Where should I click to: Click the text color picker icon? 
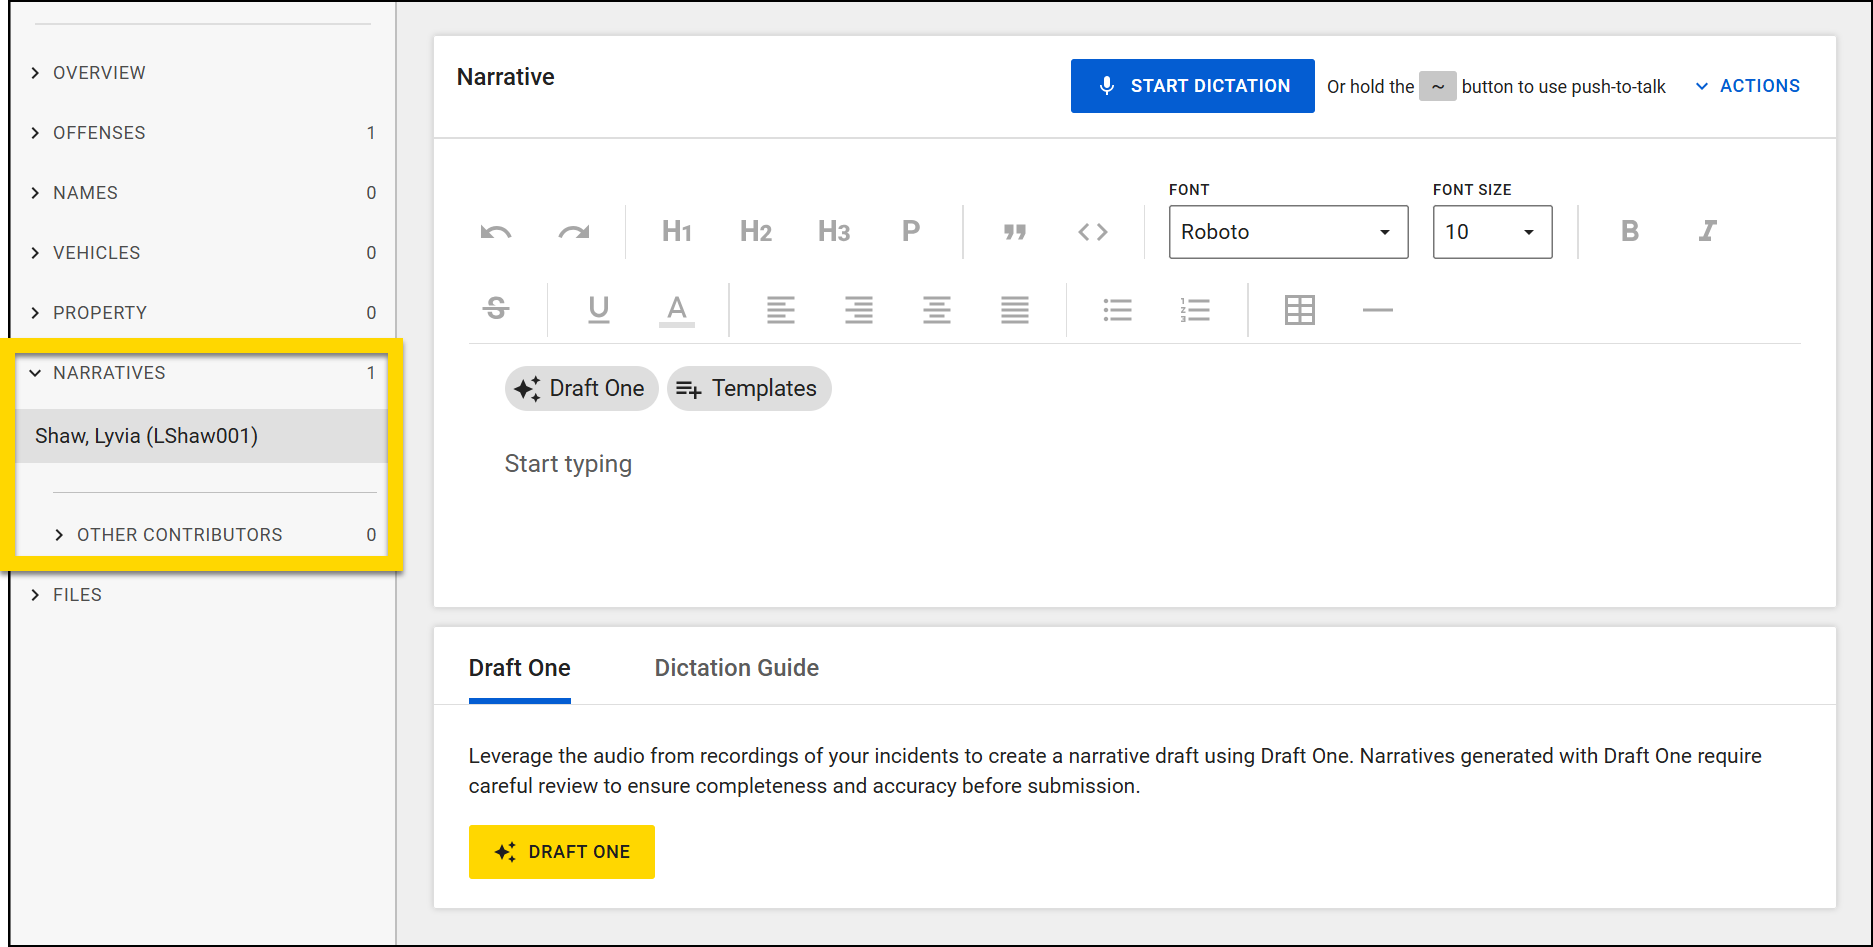click(676, 309)
